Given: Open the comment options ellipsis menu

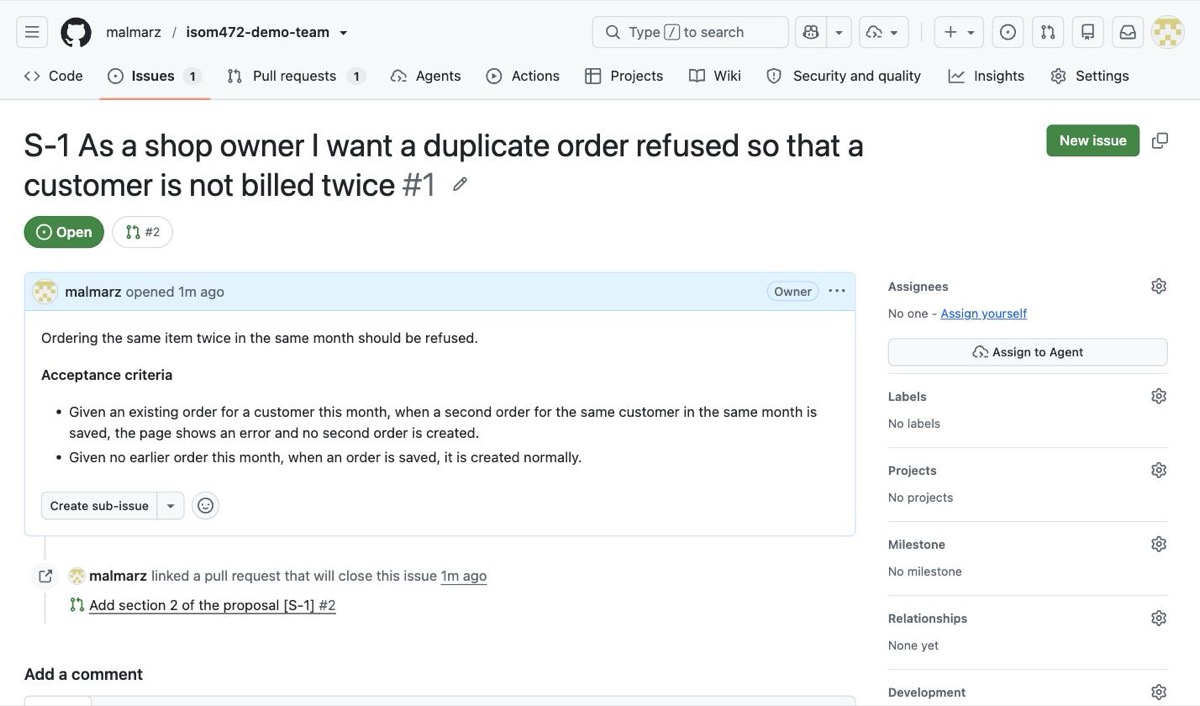Looking at the screenshot, I should coord(837,291).
